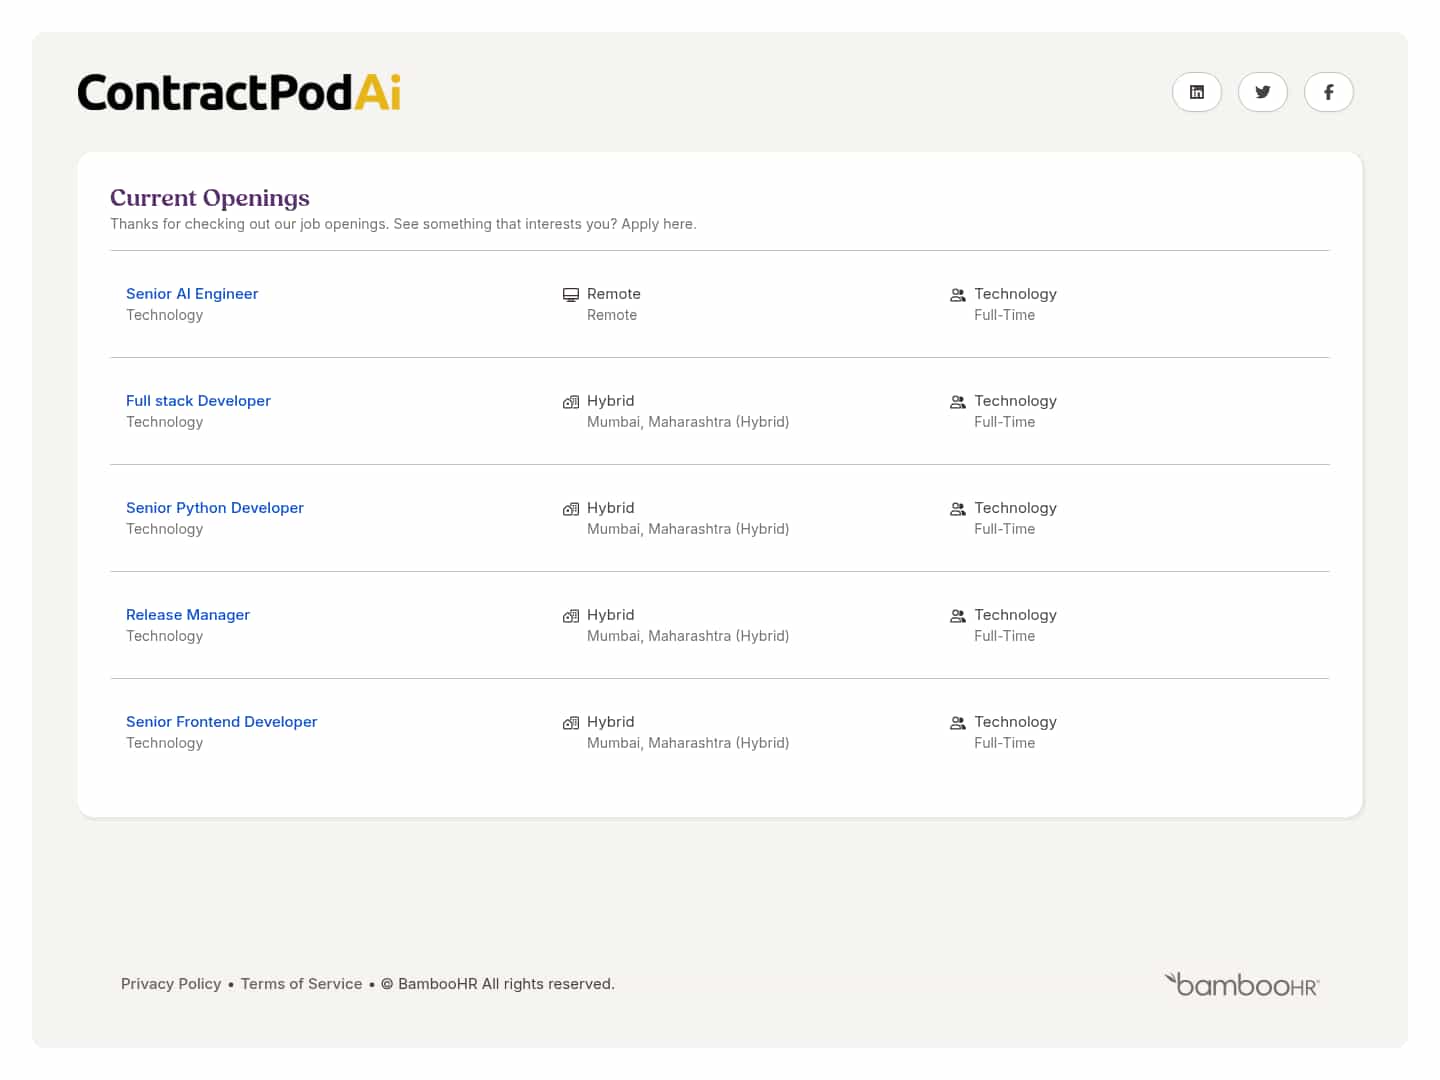The image size is (1440, 1080).
Task: Click the Current Openings heading
Action: coord(210,198)
